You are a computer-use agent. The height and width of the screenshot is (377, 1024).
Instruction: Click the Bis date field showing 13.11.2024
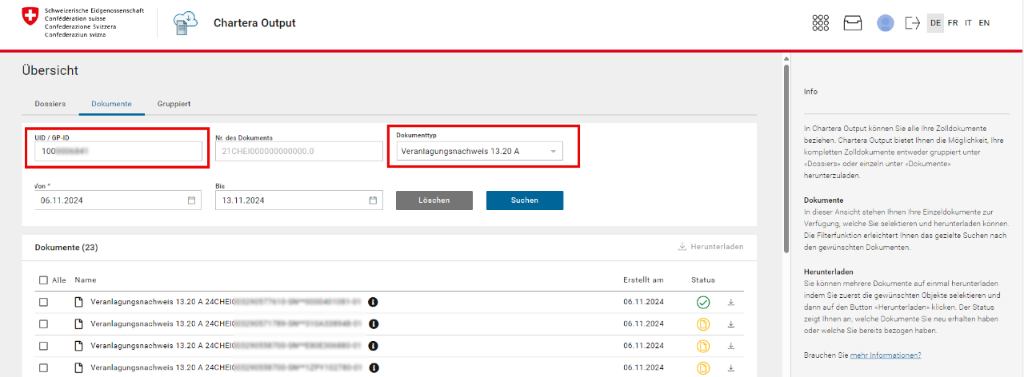pos(298,201)
